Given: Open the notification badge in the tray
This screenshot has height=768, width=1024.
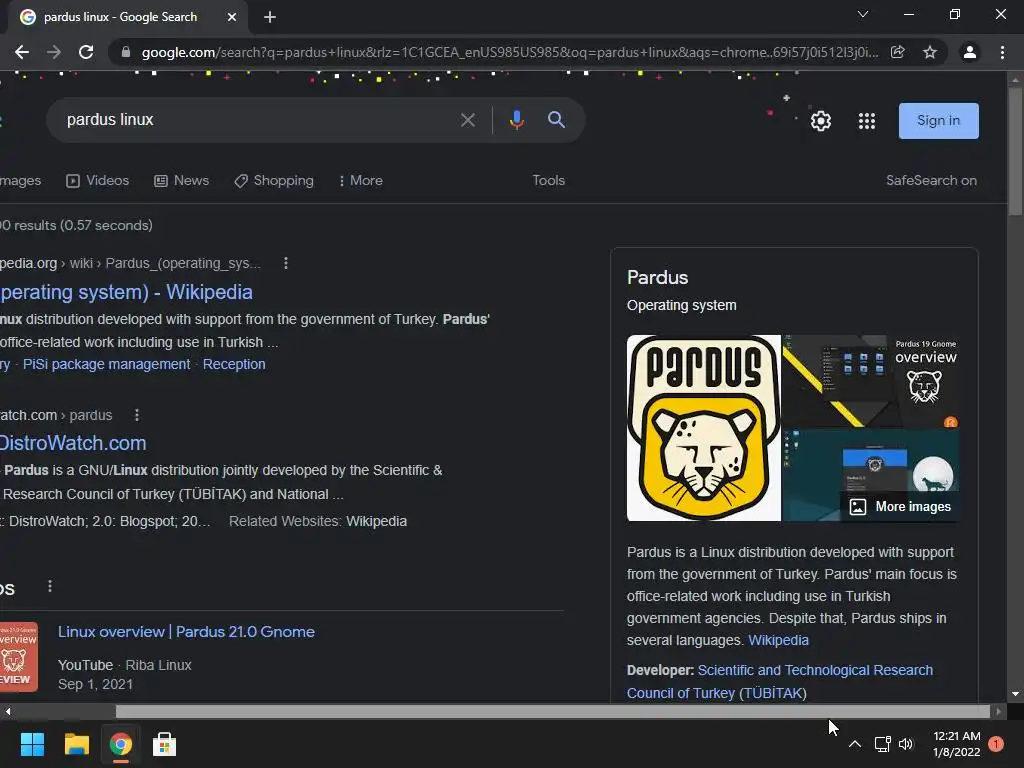Looking at the screenshot, I should [x=996, y=744].
